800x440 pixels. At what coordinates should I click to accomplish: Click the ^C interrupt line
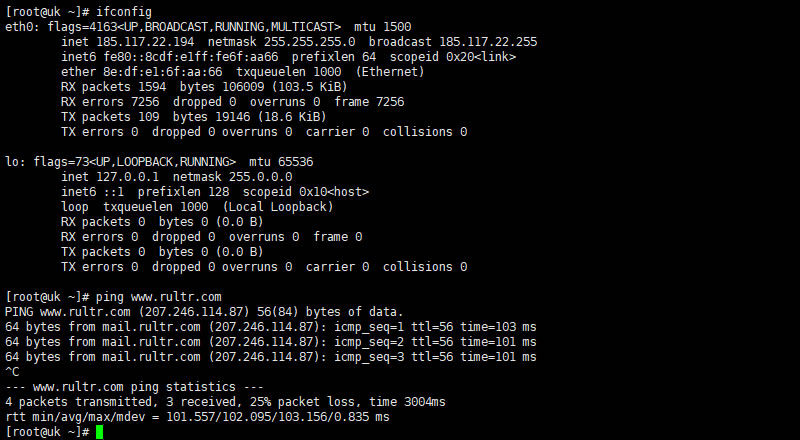point(12,372)
